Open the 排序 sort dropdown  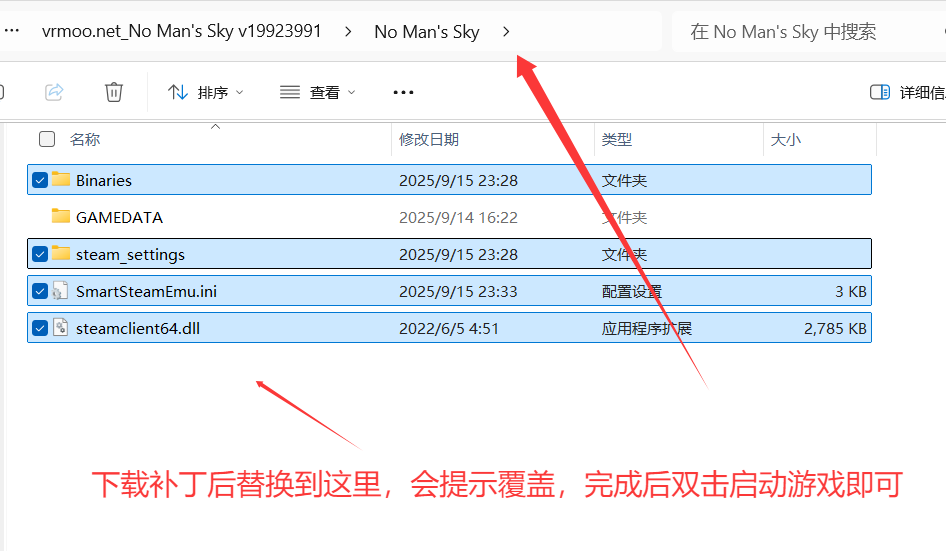(x=205, y=92)
